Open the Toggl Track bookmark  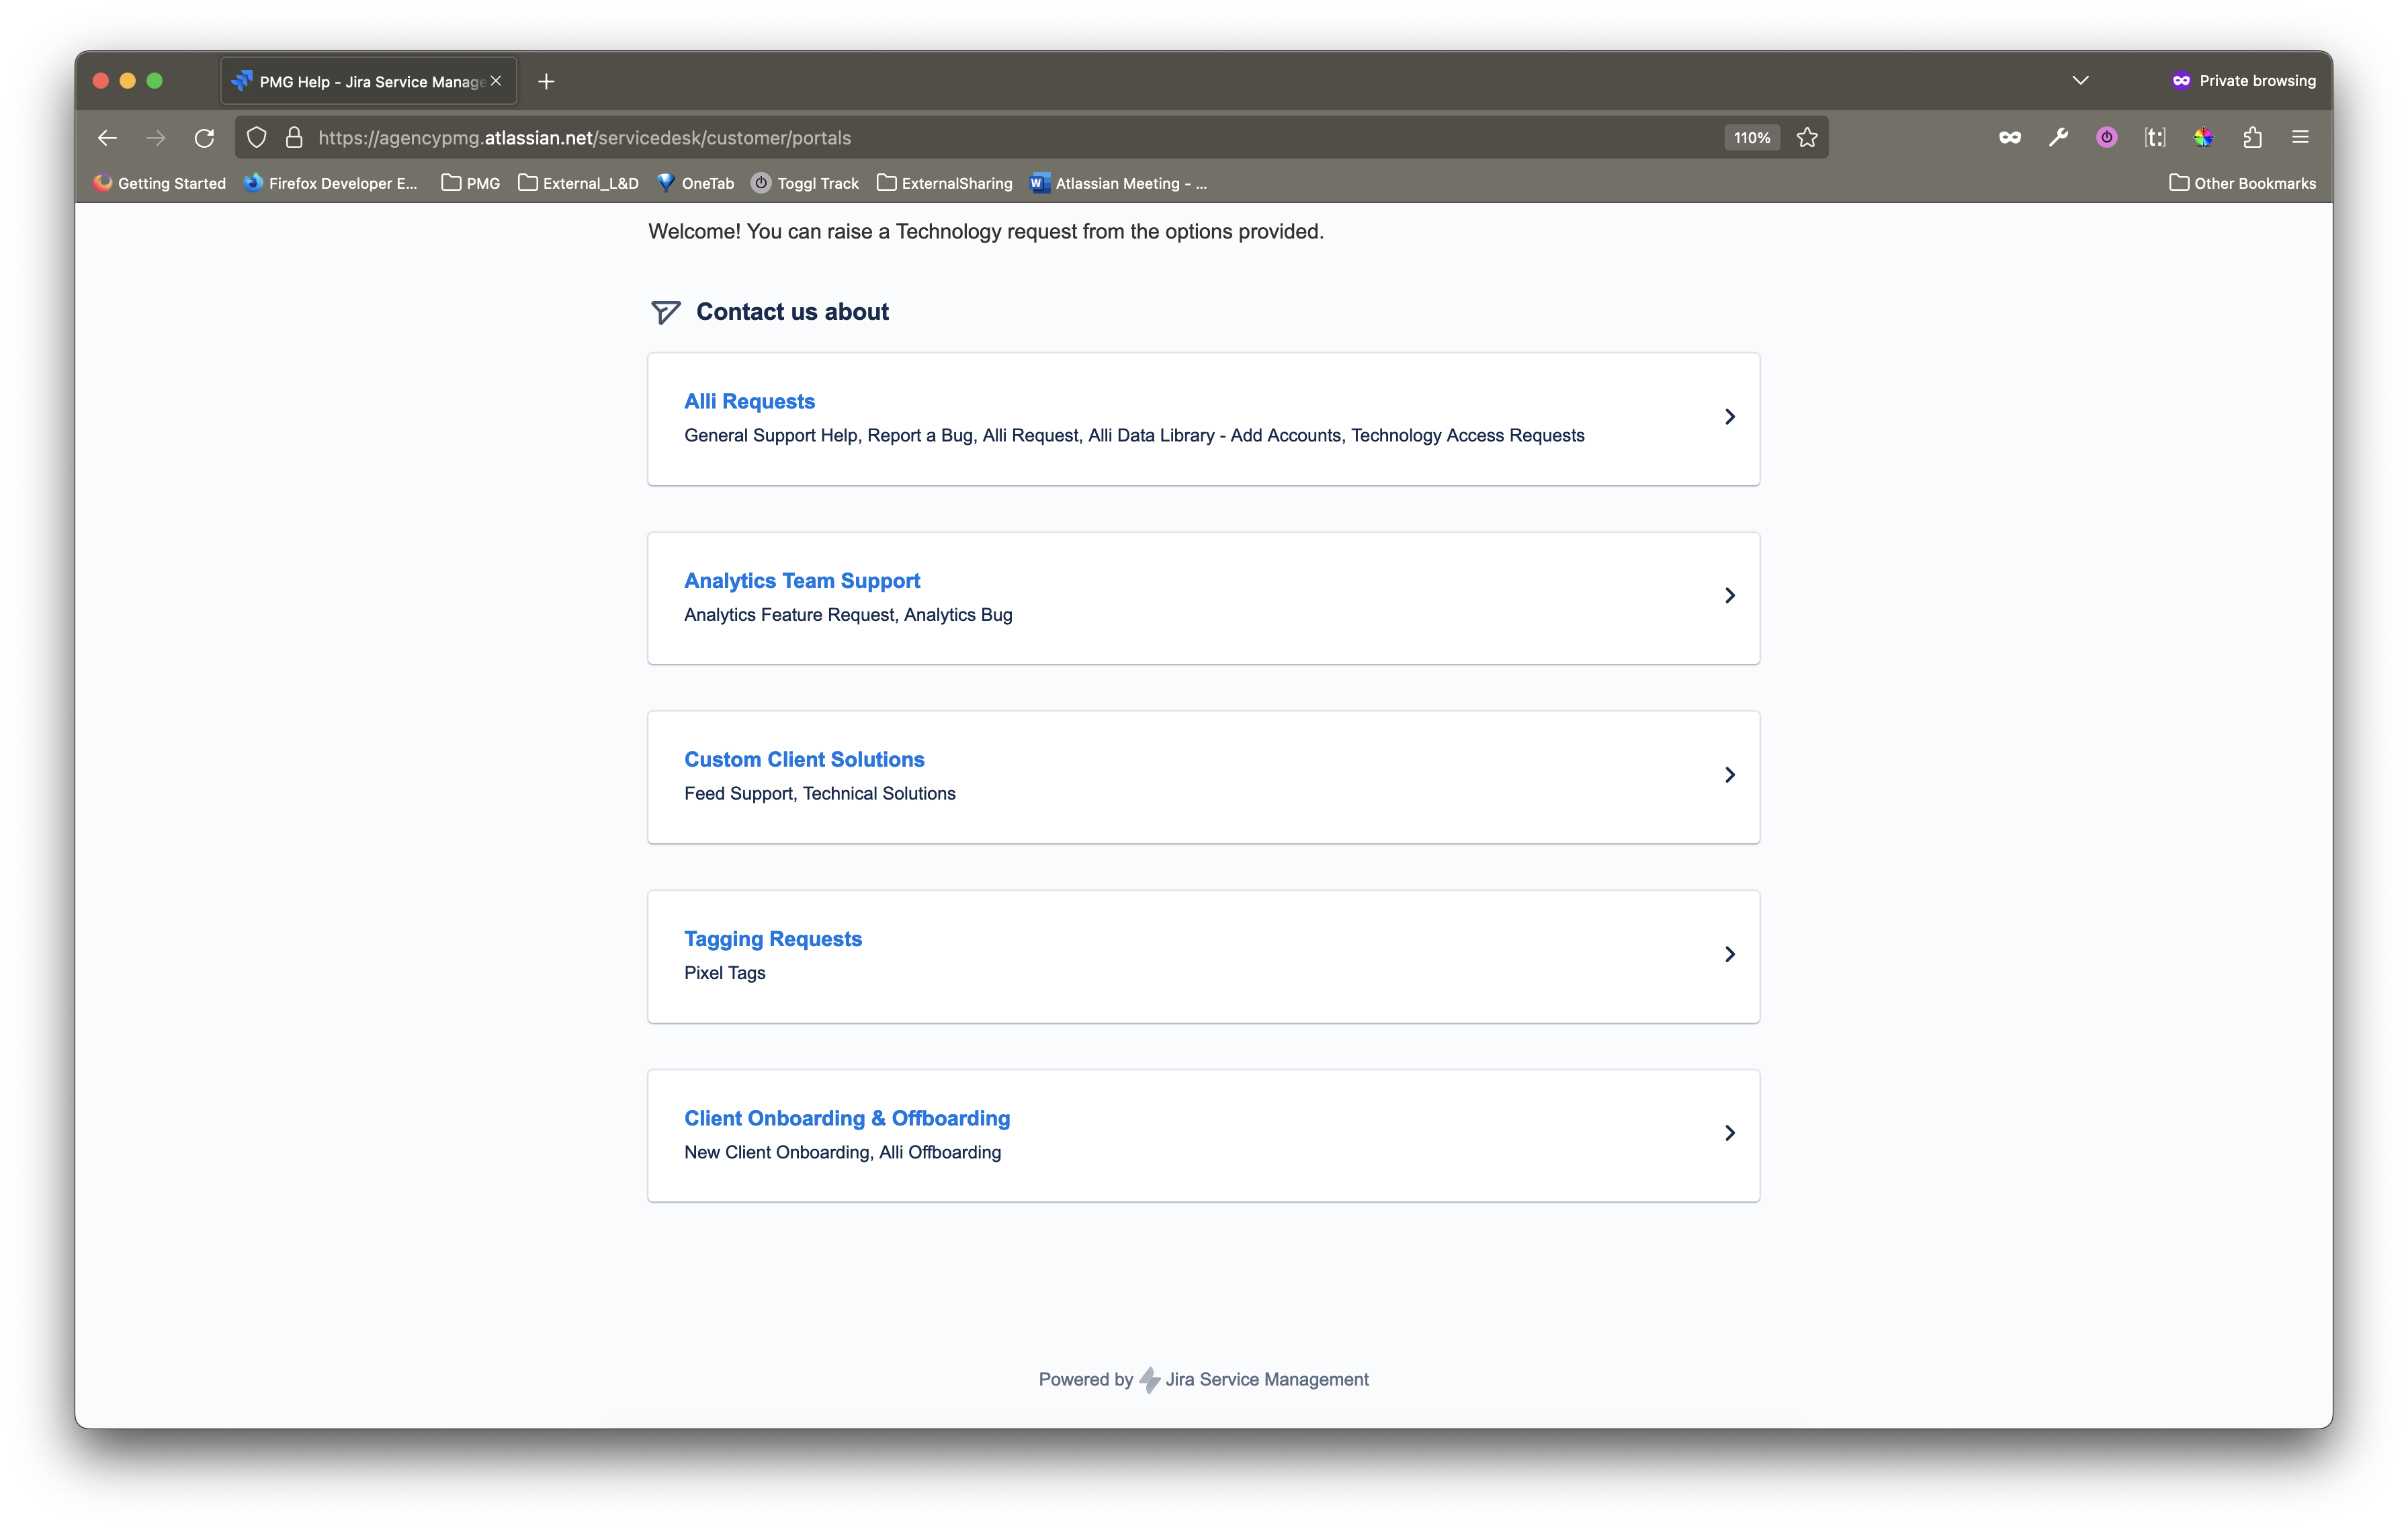806,183
